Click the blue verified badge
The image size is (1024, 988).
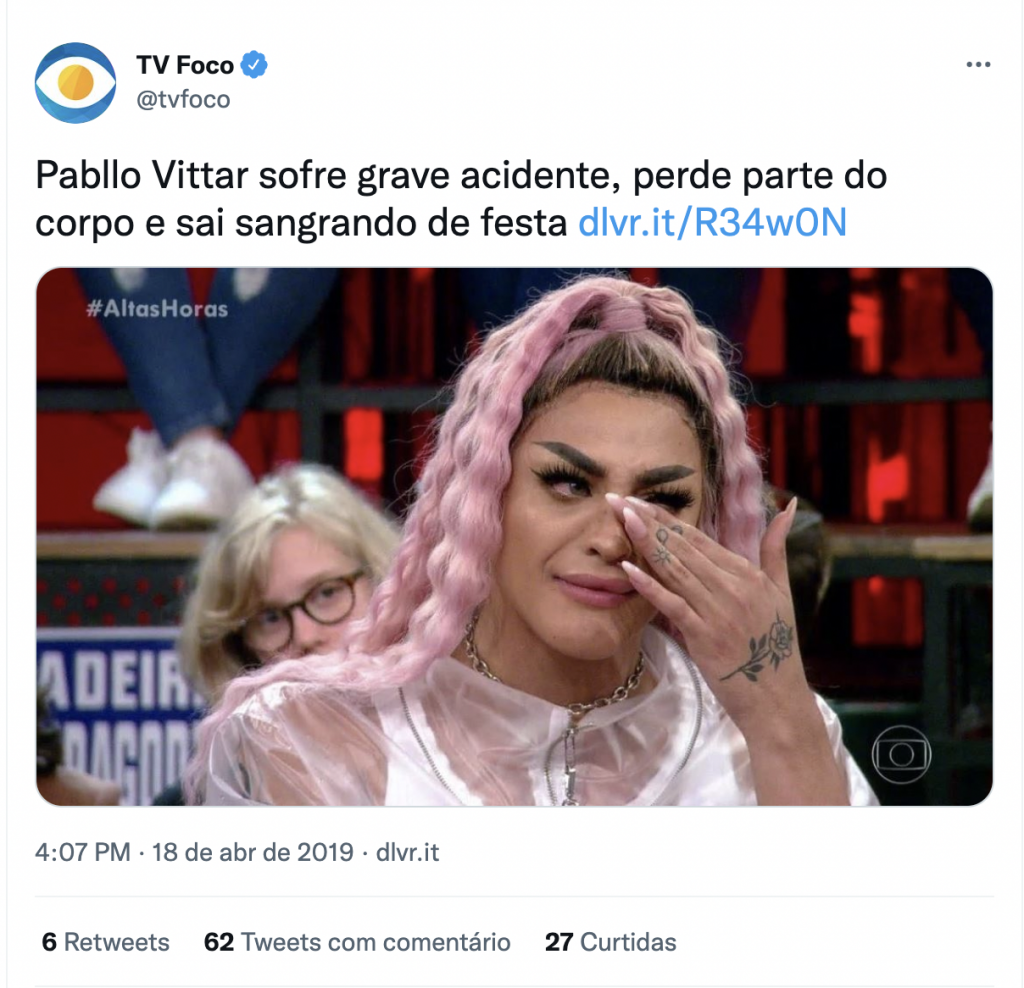pos(254,65)
